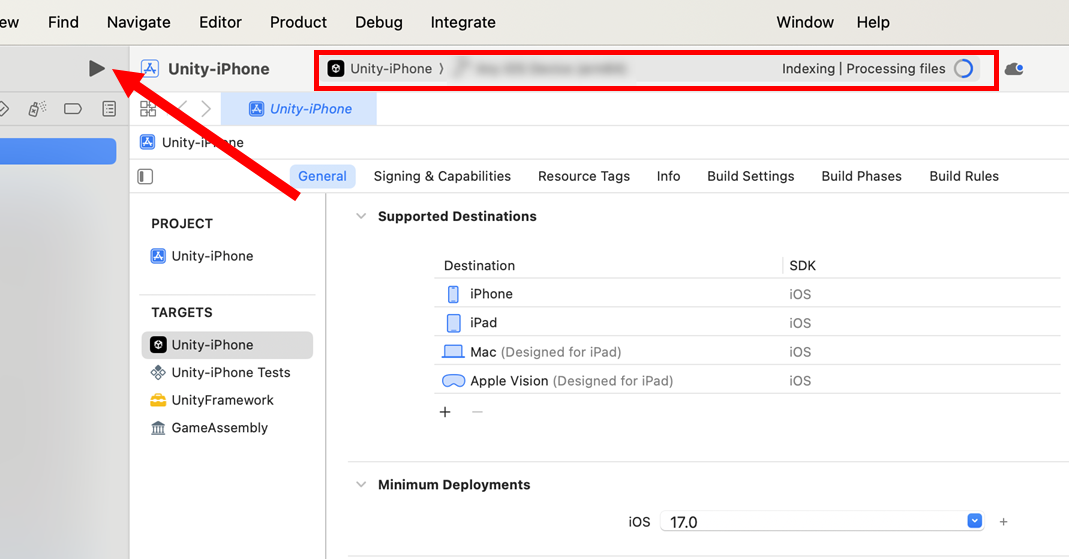Open the Window menu

coord(805,22)
